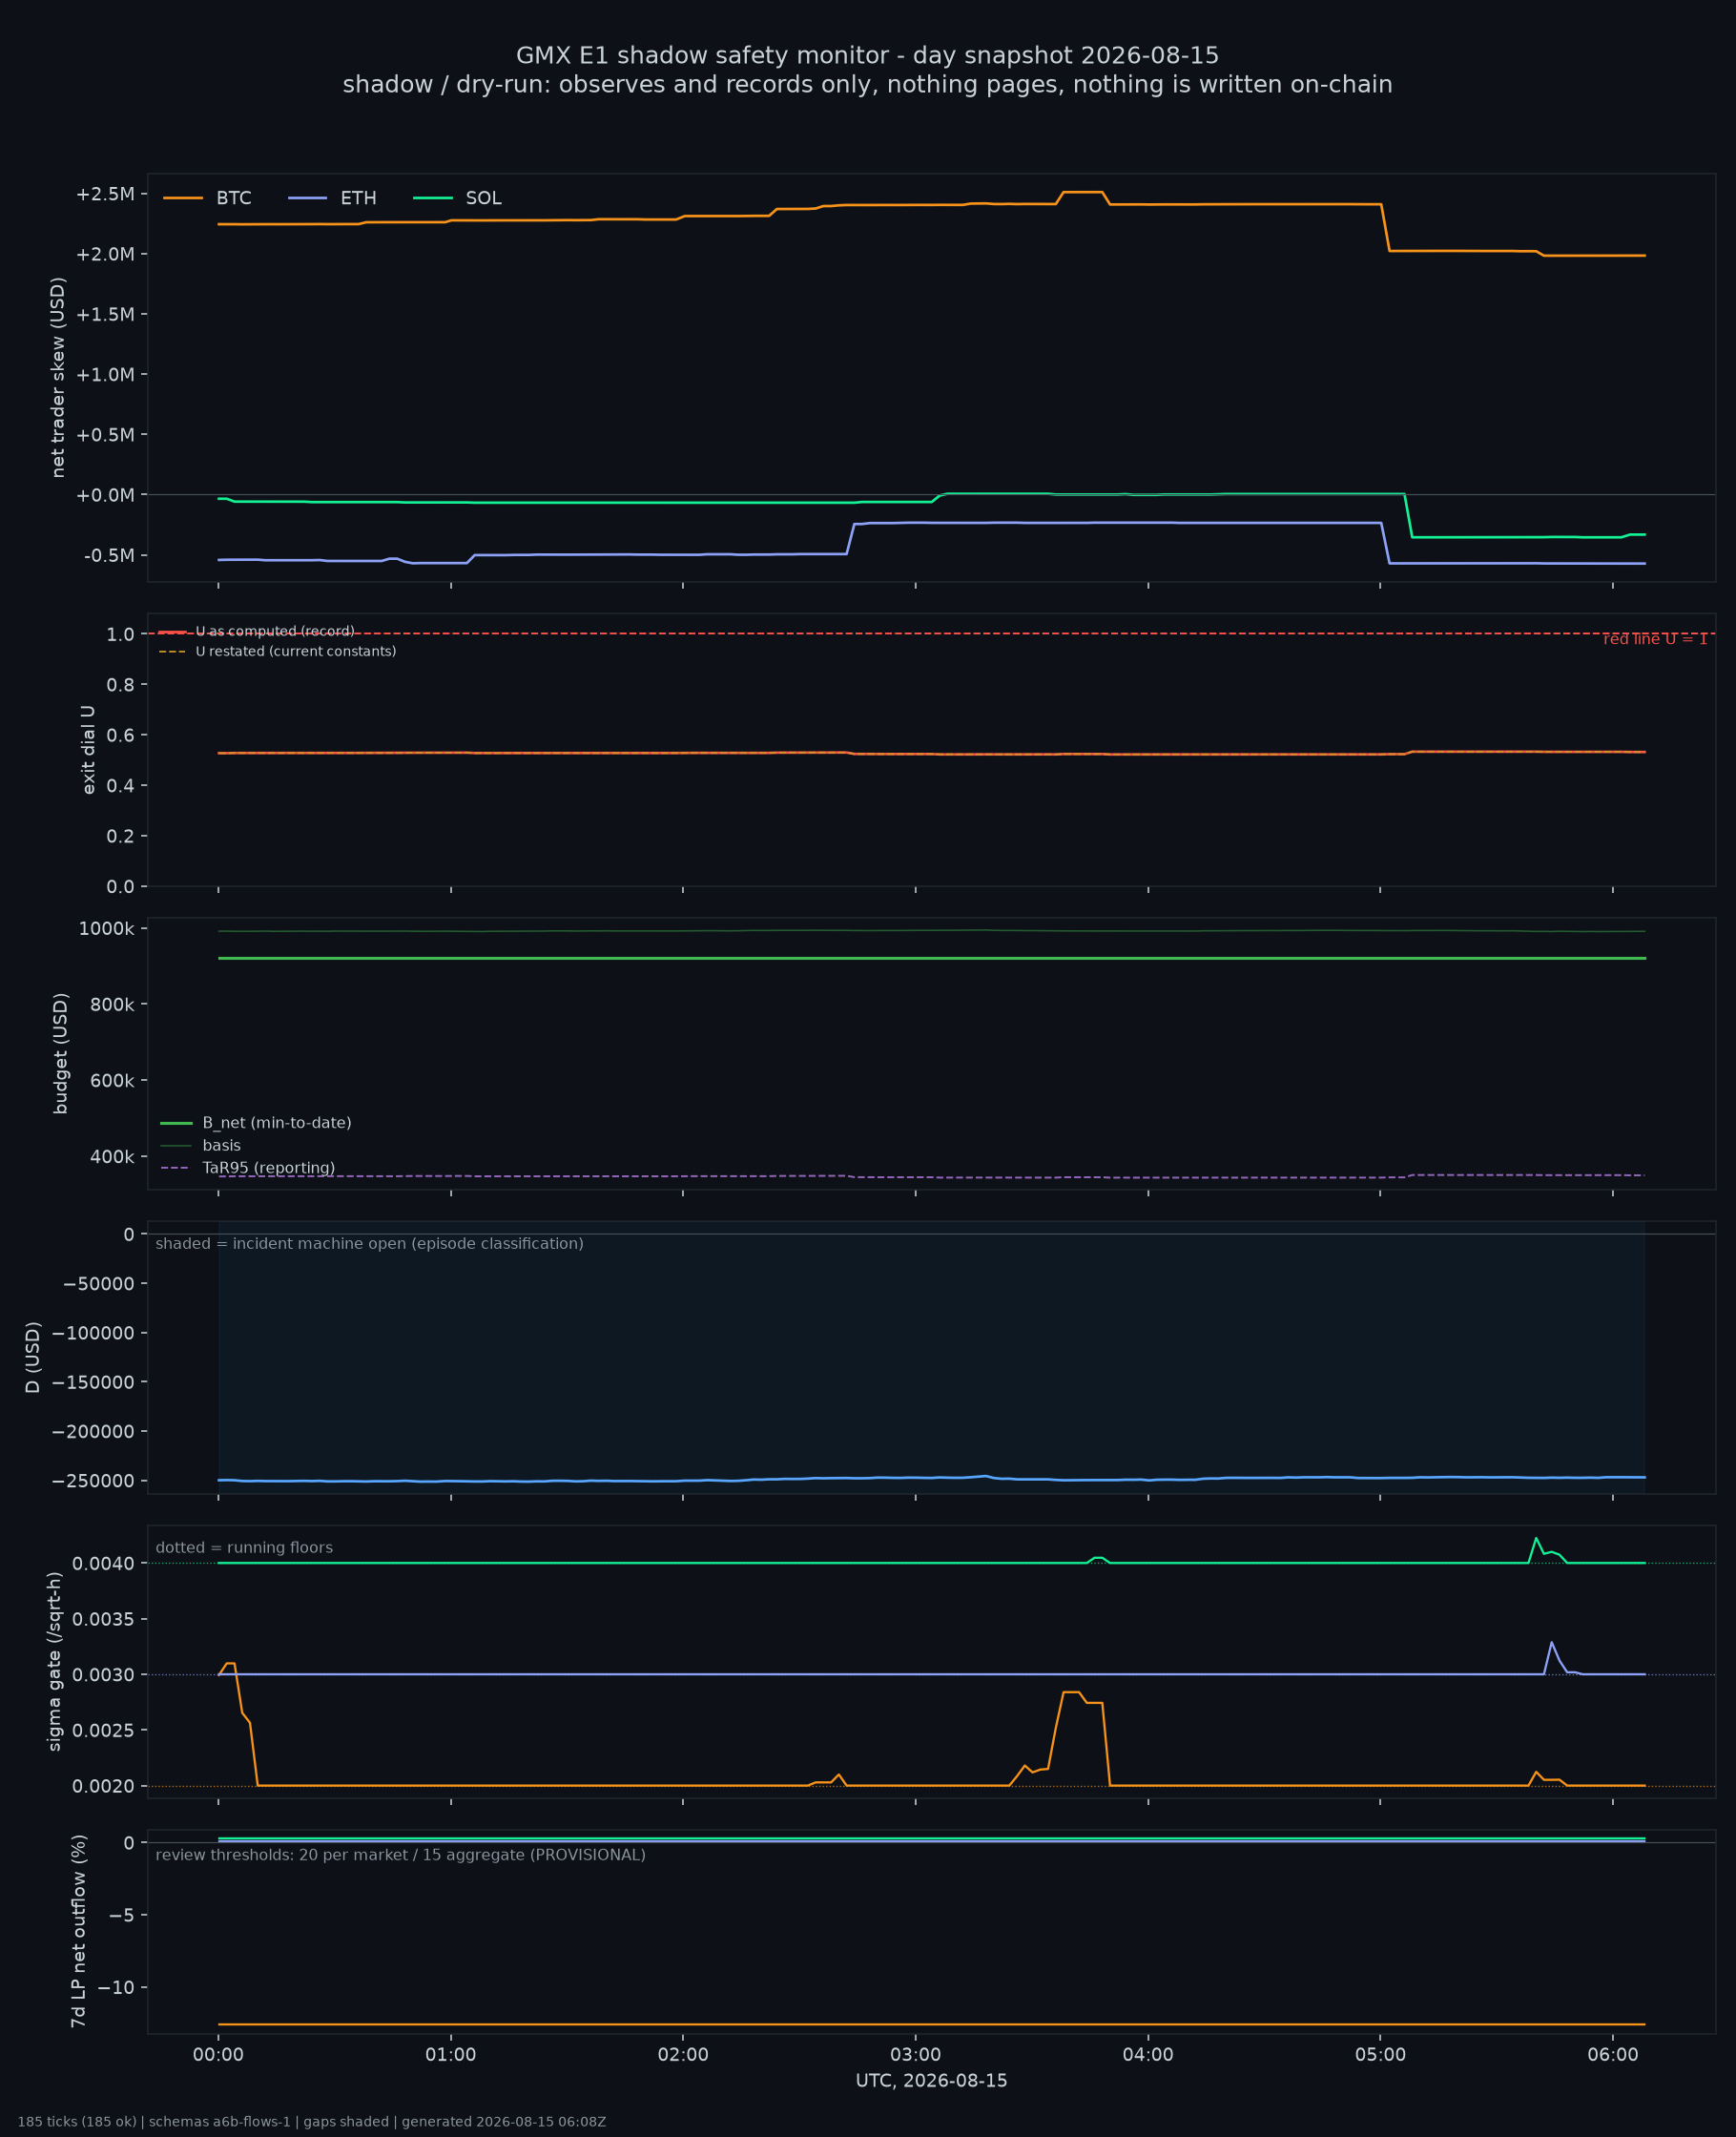This screenshot has height=2137, width=1736.
Task: Click the "−100000" tick on the D axis
Action: (93, 1333)
